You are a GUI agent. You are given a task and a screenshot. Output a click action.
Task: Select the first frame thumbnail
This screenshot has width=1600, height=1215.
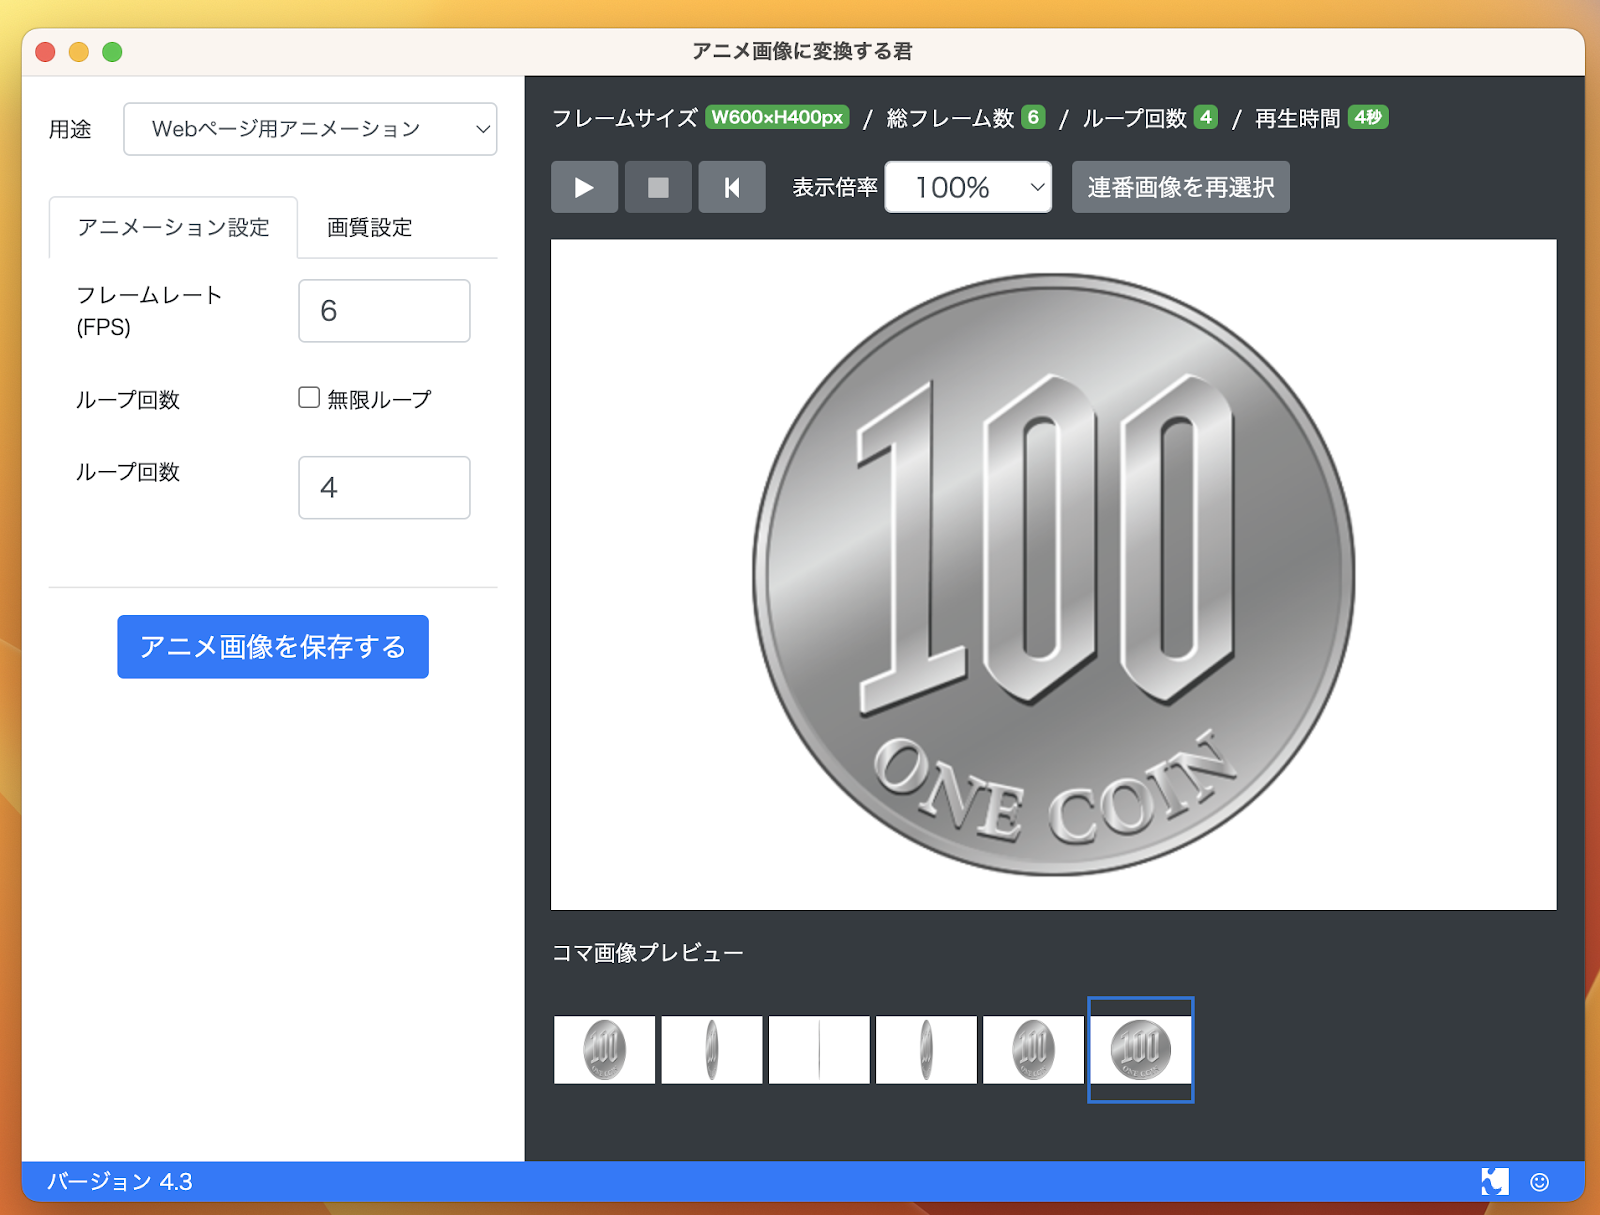click(x=604, y=1049)
